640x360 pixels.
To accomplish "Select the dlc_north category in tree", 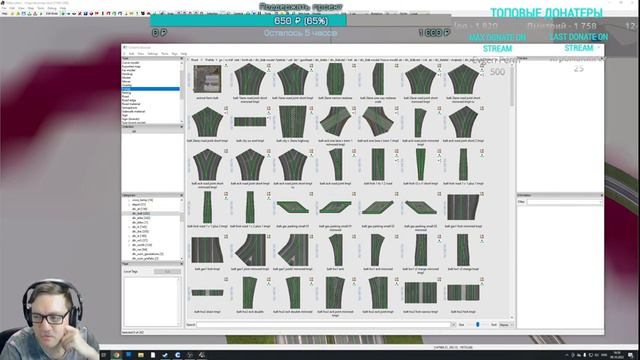I will 142,245.
